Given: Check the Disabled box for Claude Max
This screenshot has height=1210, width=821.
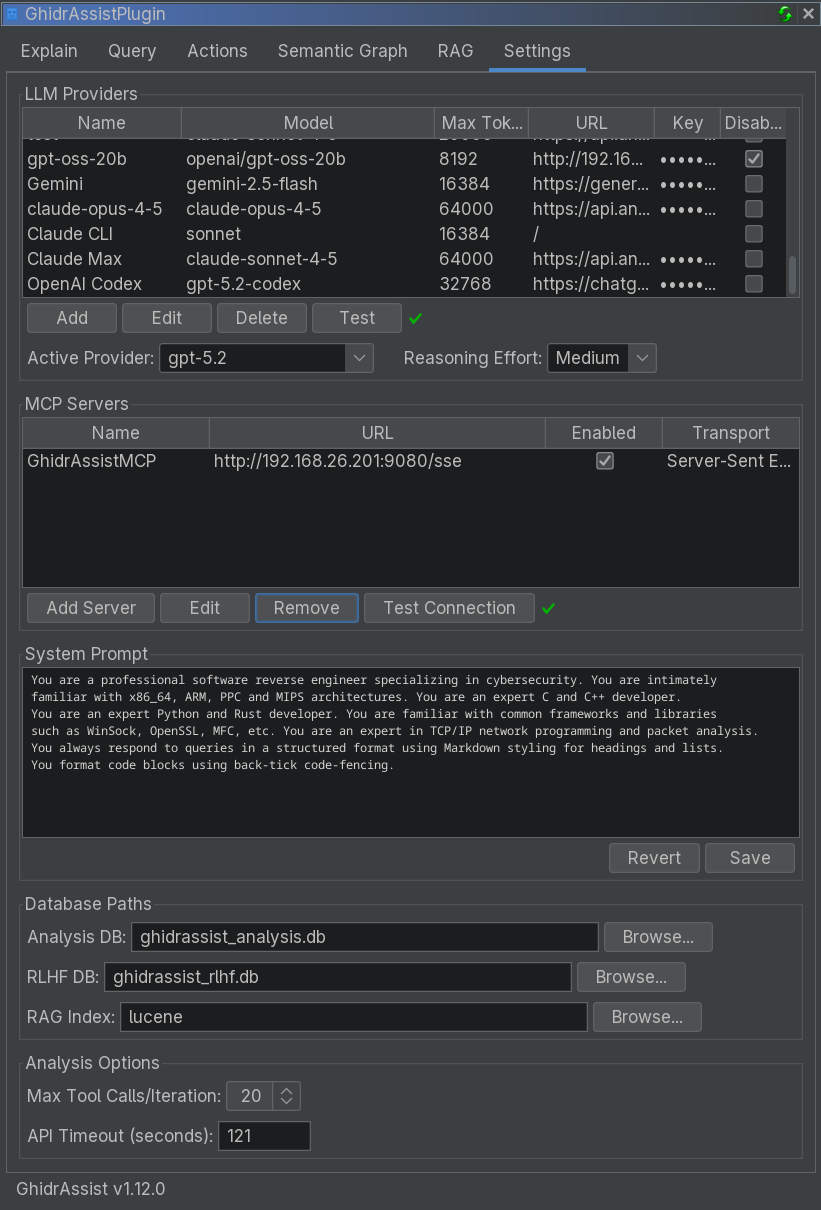Looking at the screenshot, I should coord(753,258).
